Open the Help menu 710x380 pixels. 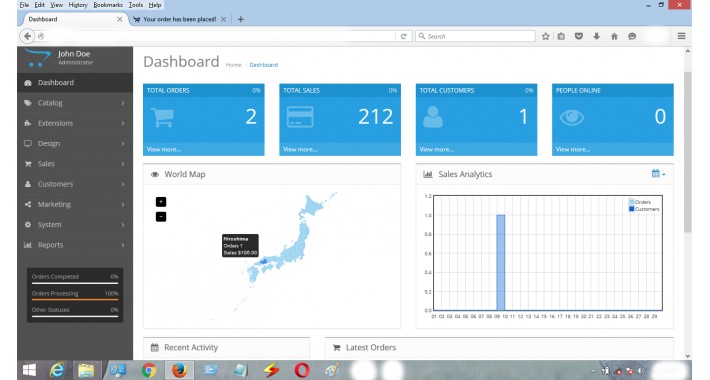pos(155,5)
